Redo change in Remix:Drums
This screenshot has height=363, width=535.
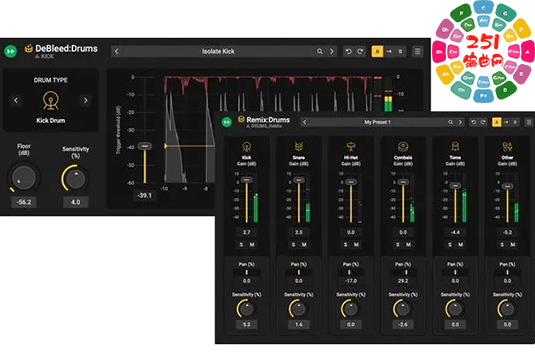click(x=483, y=122)
